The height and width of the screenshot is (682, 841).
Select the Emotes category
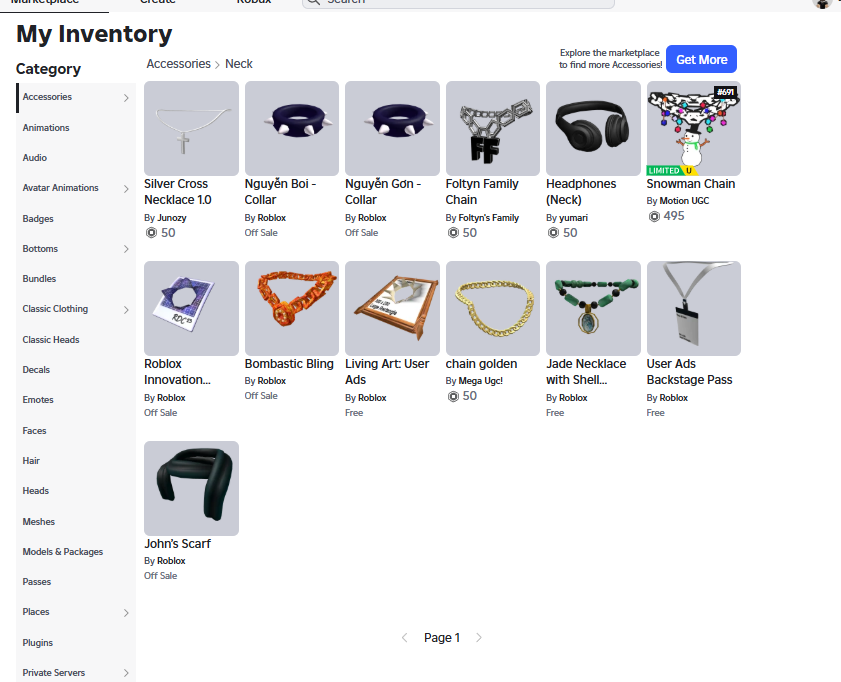click(x=38, y=400)
